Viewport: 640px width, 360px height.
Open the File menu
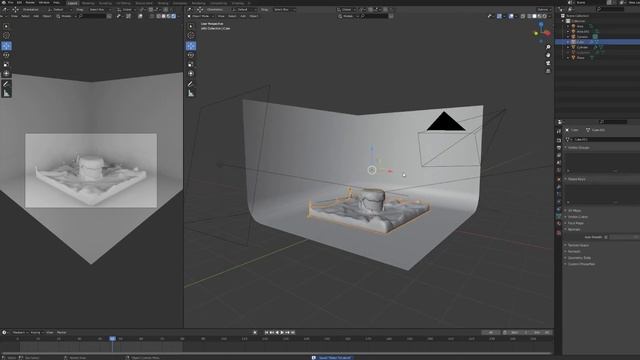pyautogui.click(x=10, y=2)
